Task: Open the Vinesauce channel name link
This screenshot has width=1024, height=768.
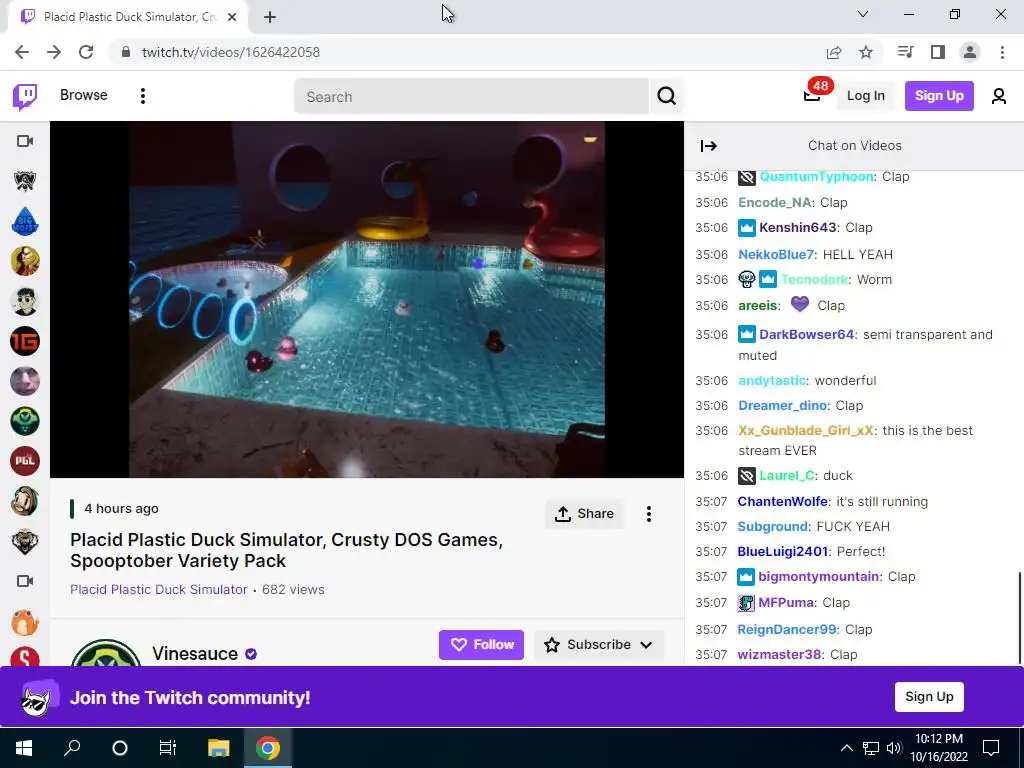Action: pyautogui.click(x=195, y=654)
